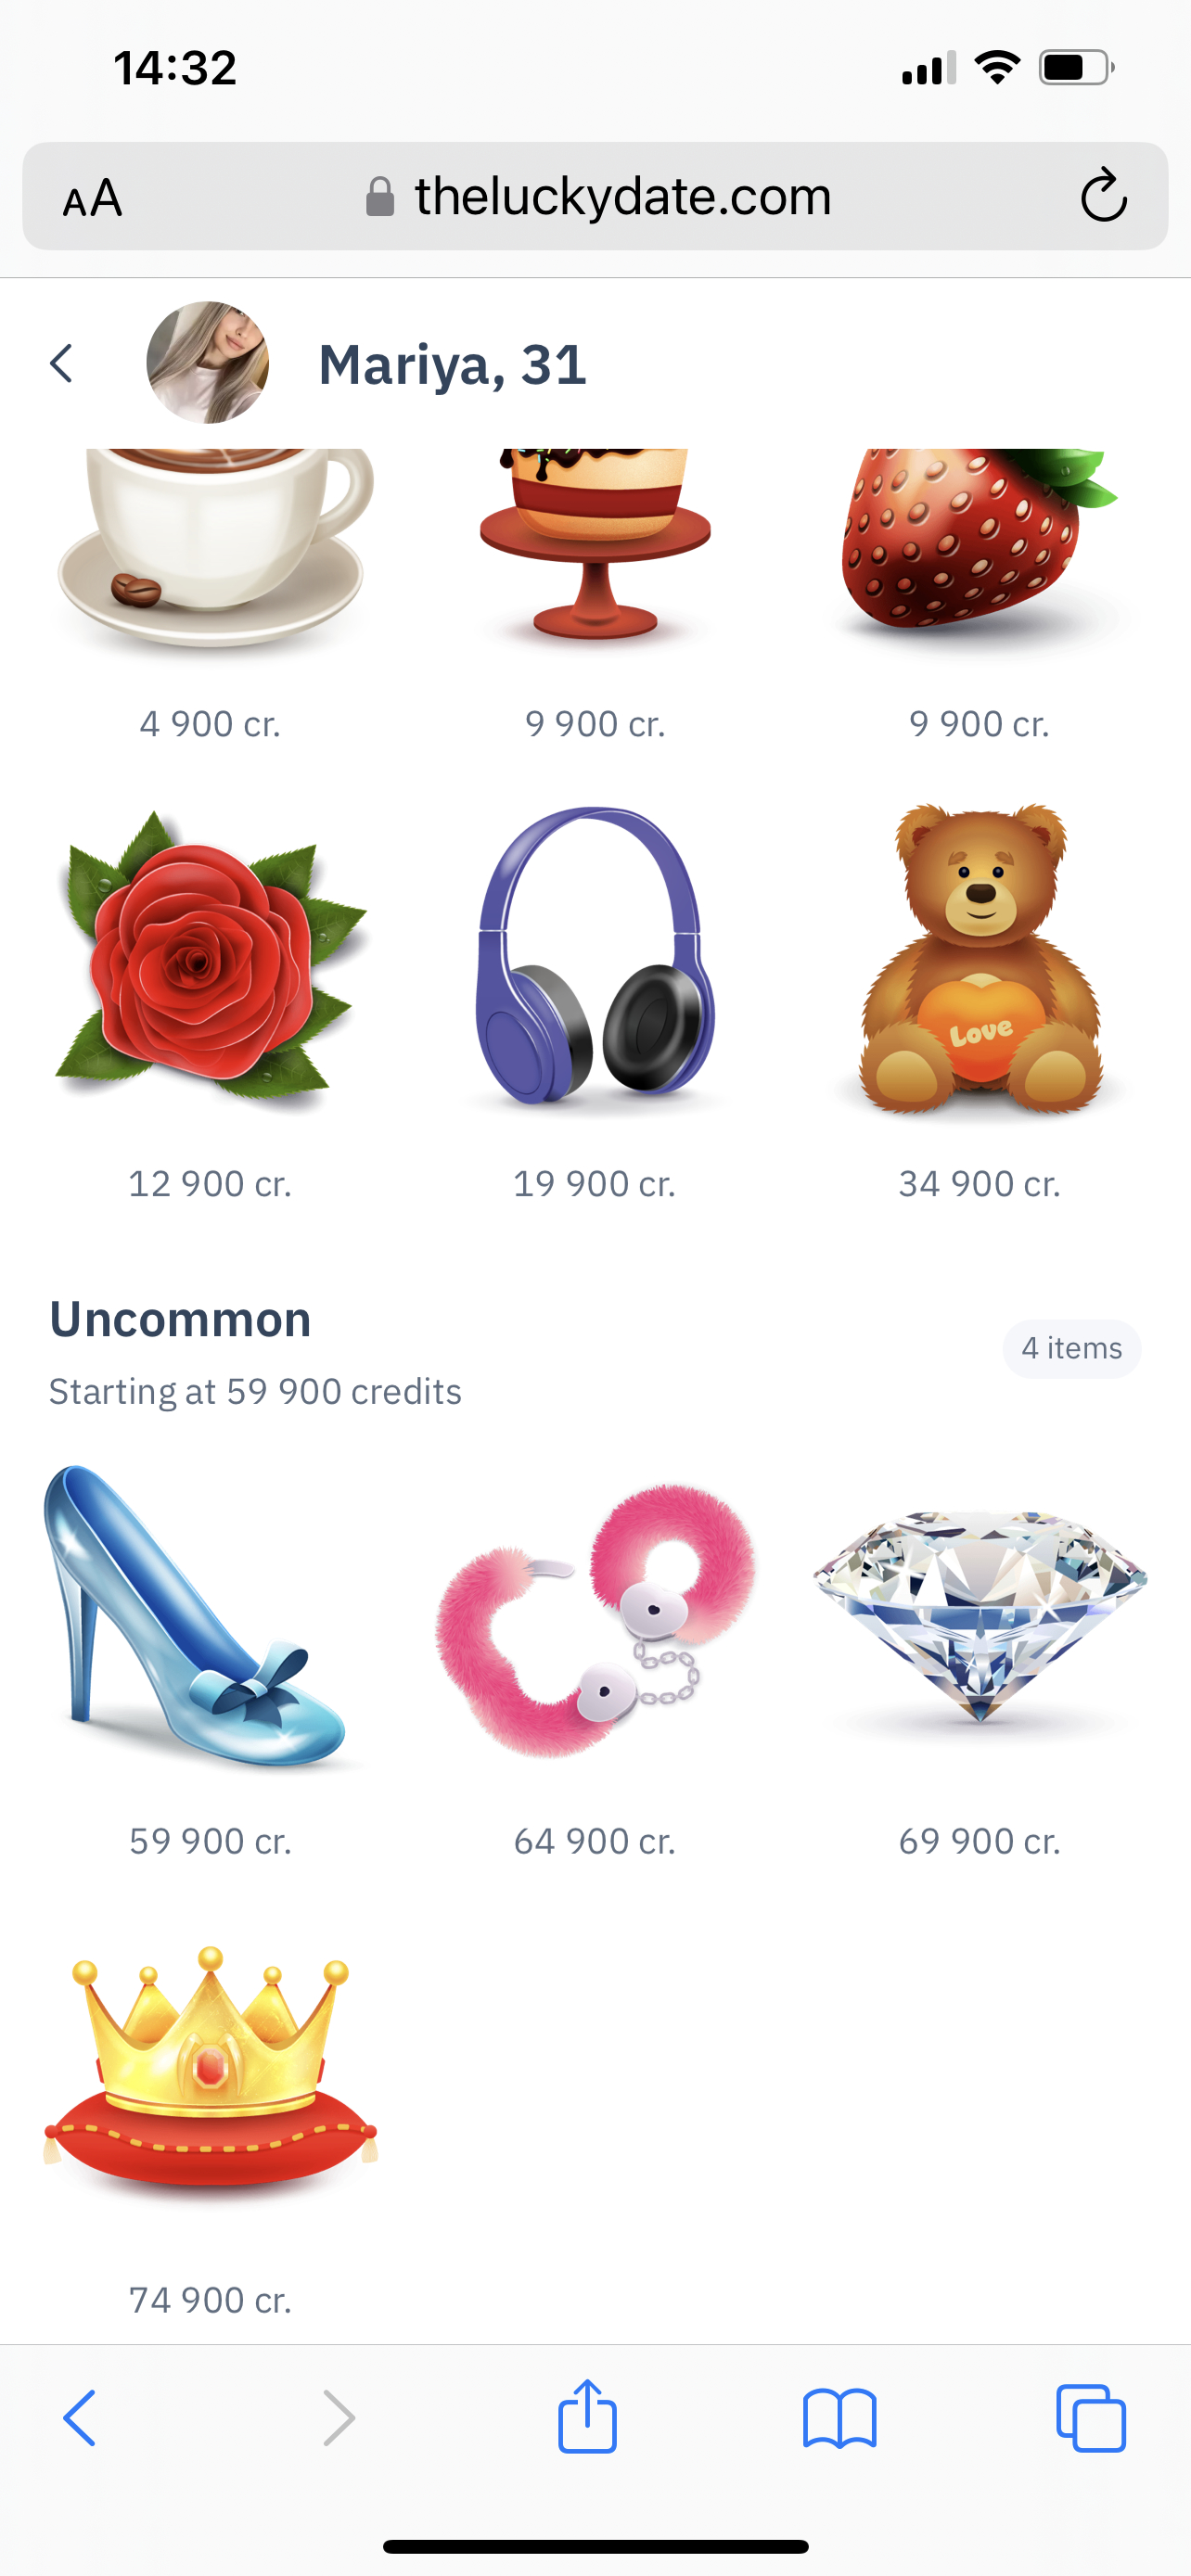Open Safari bookmarks
Image resolution: width=1191 pixels, height=2576 pixels.
pos(840,2418)
